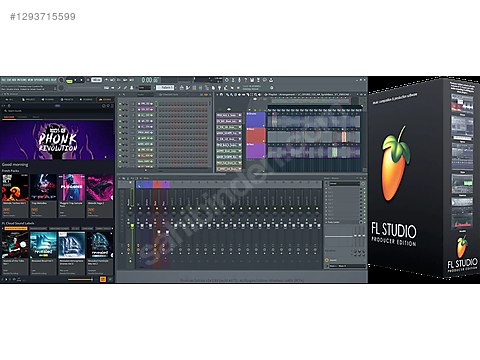
Task: Arm recording with the transport record button
Action: 88,80
